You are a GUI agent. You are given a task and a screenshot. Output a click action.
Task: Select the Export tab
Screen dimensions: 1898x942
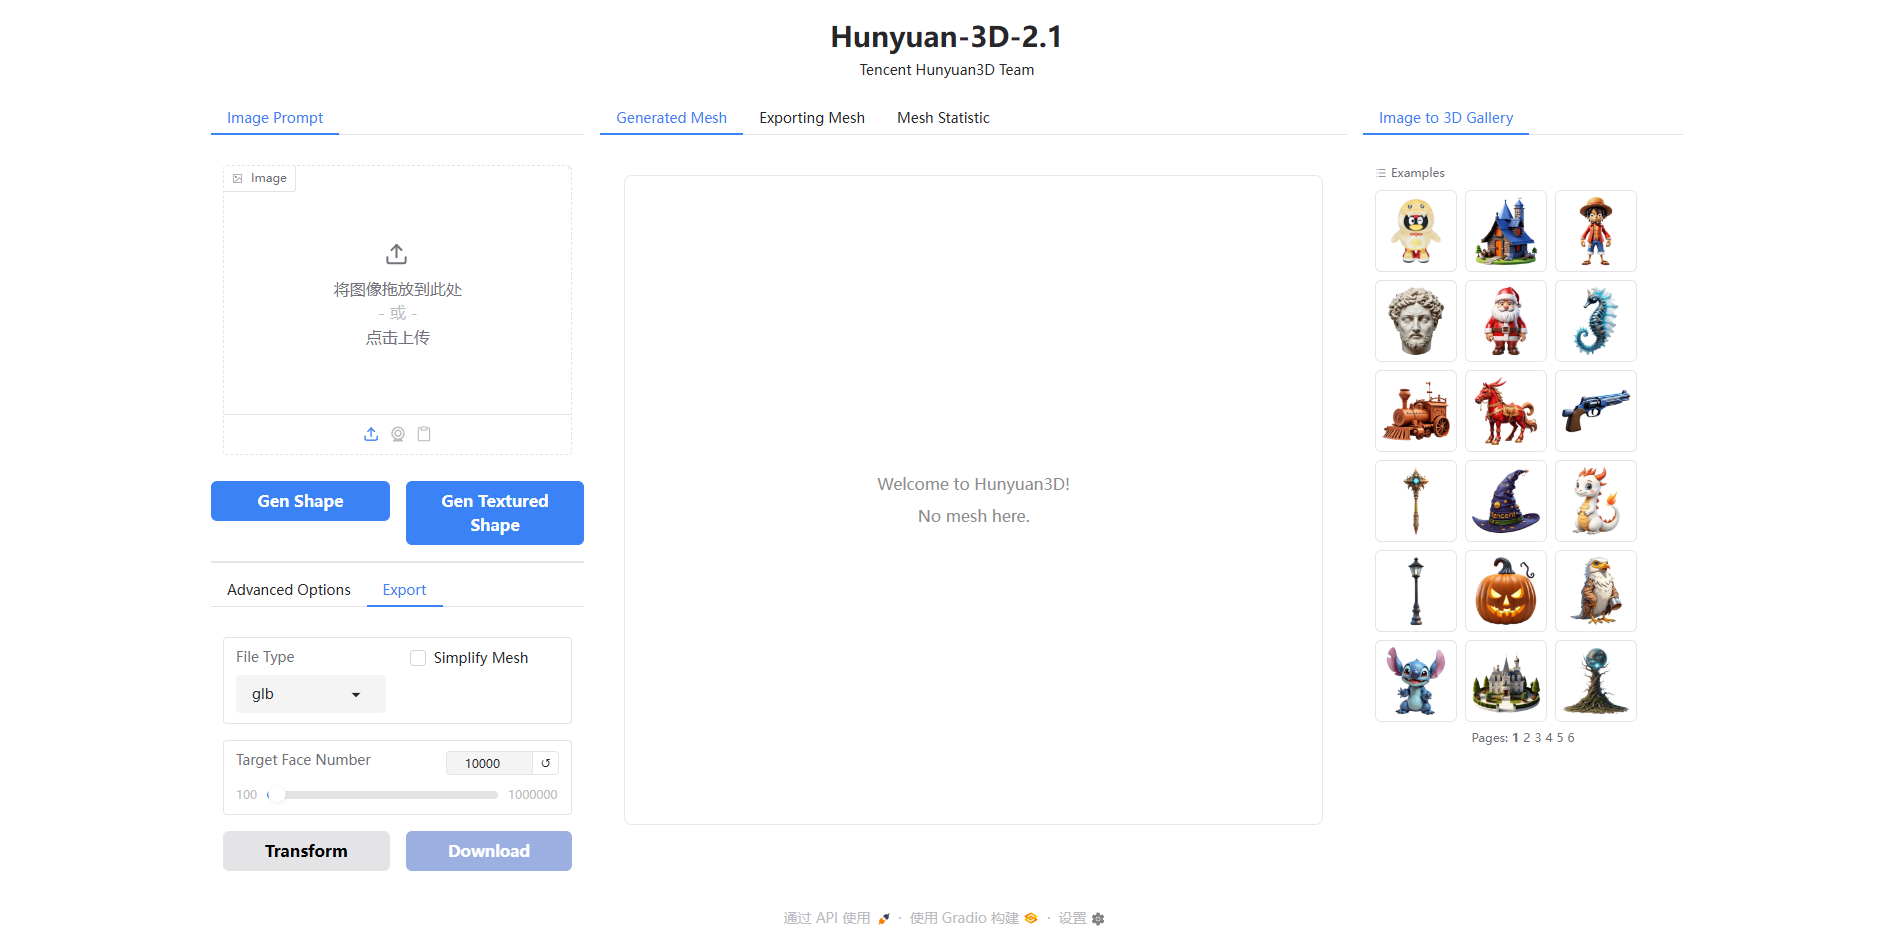coord(404,590)
